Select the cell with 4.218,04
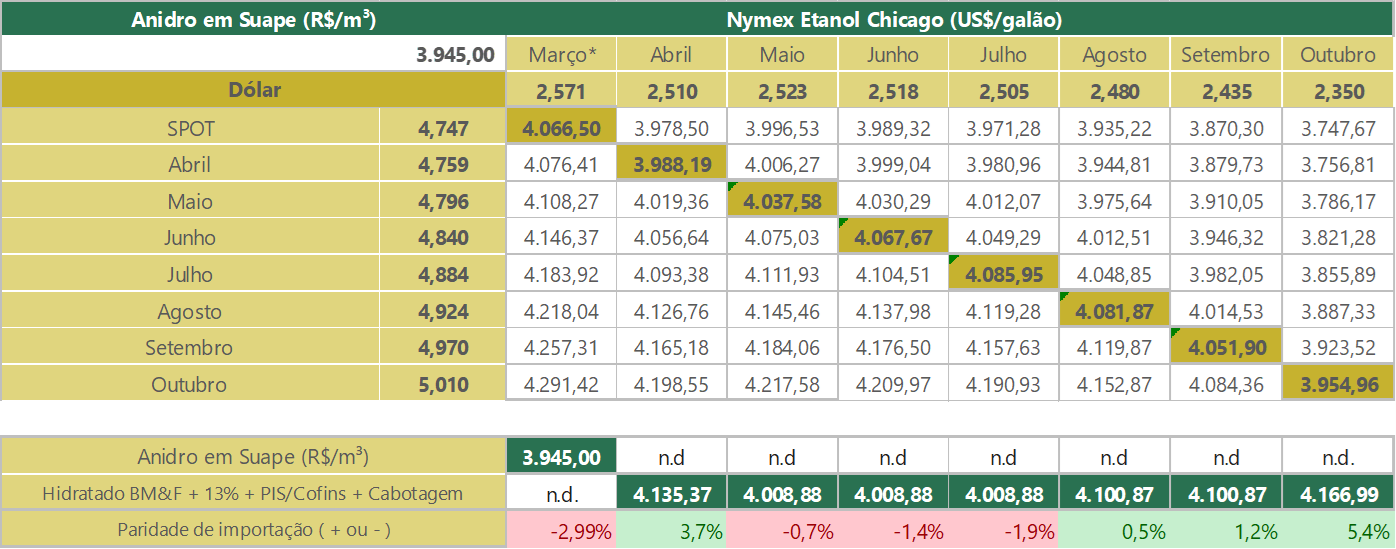The height and width of the screenshot is (549, 1396). click(561, 312)
